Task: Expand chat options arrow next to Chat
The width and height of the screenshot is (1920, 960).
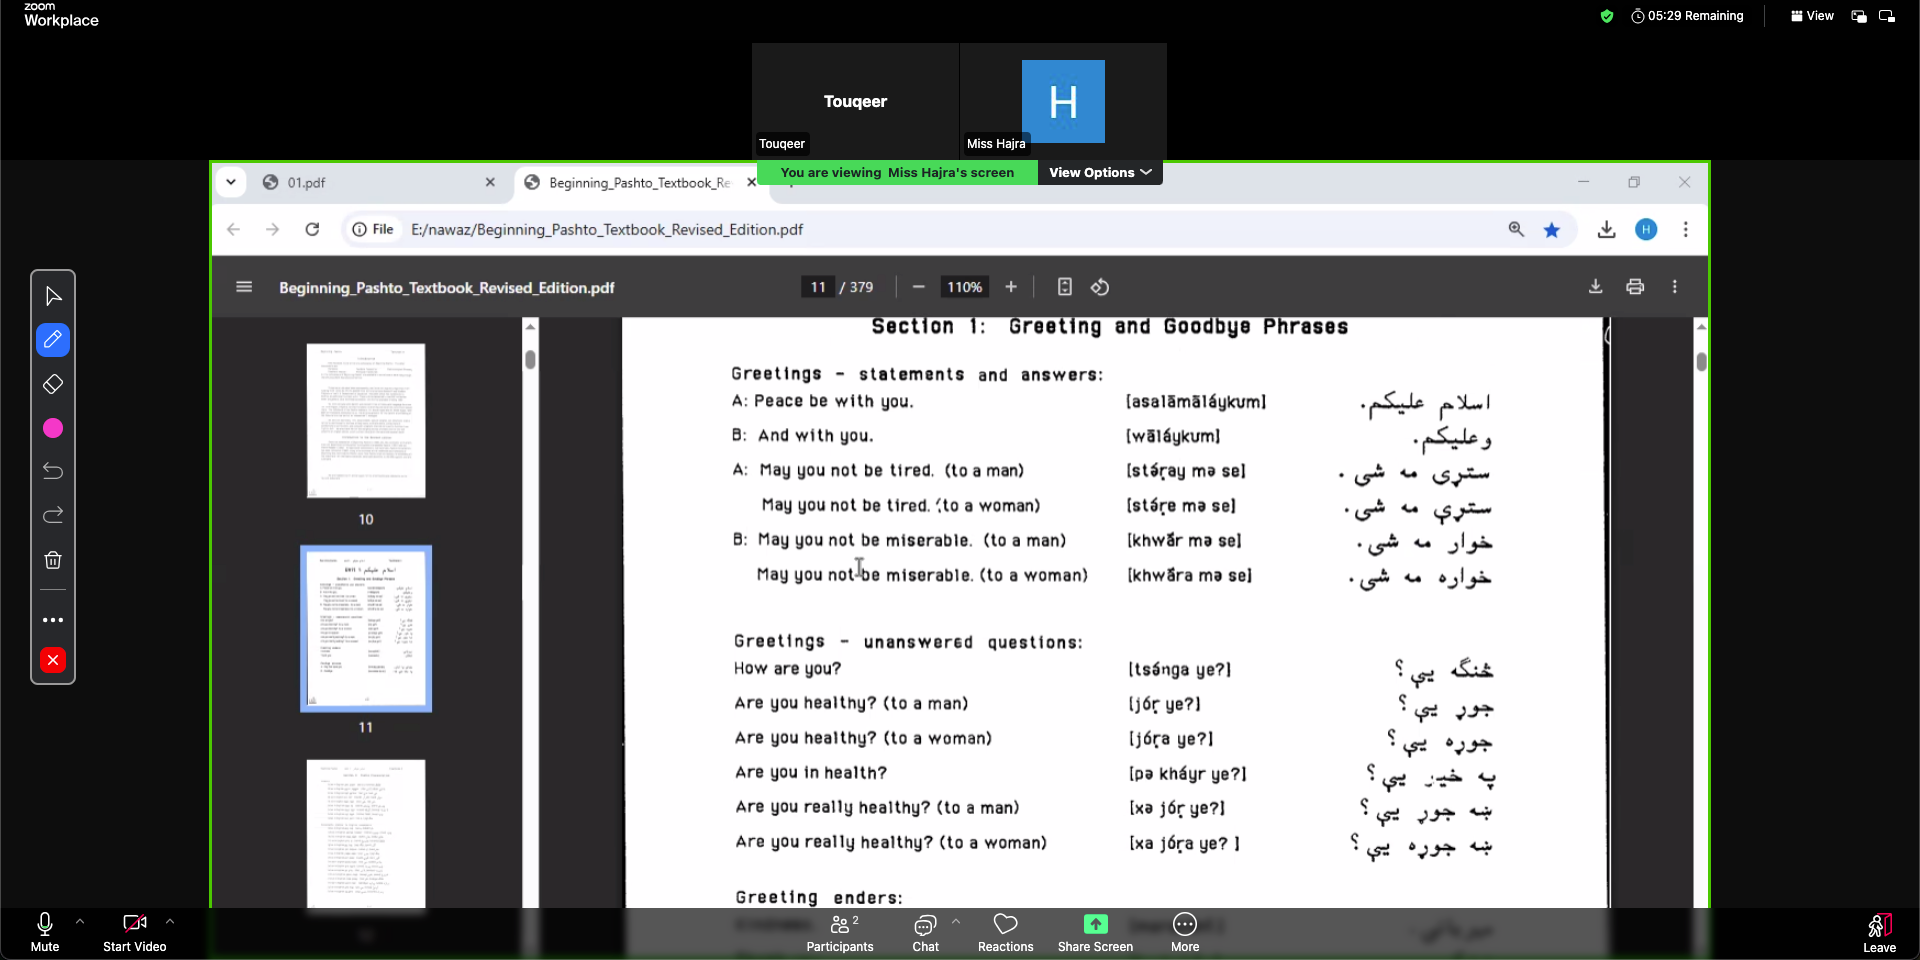Action: (956, 922)
